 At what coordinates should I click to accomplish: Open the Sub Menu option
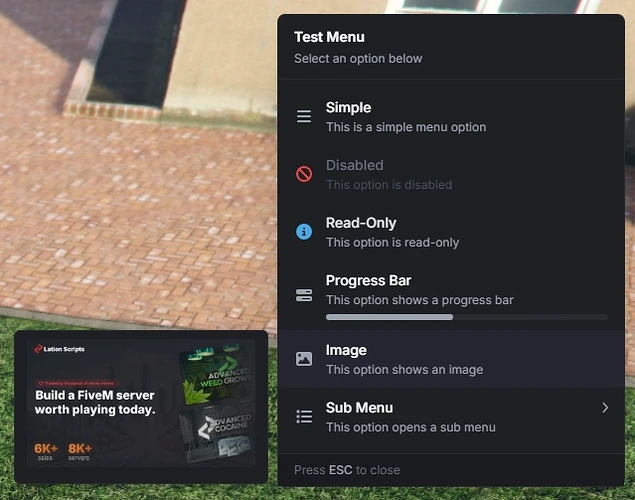point(451,417)
